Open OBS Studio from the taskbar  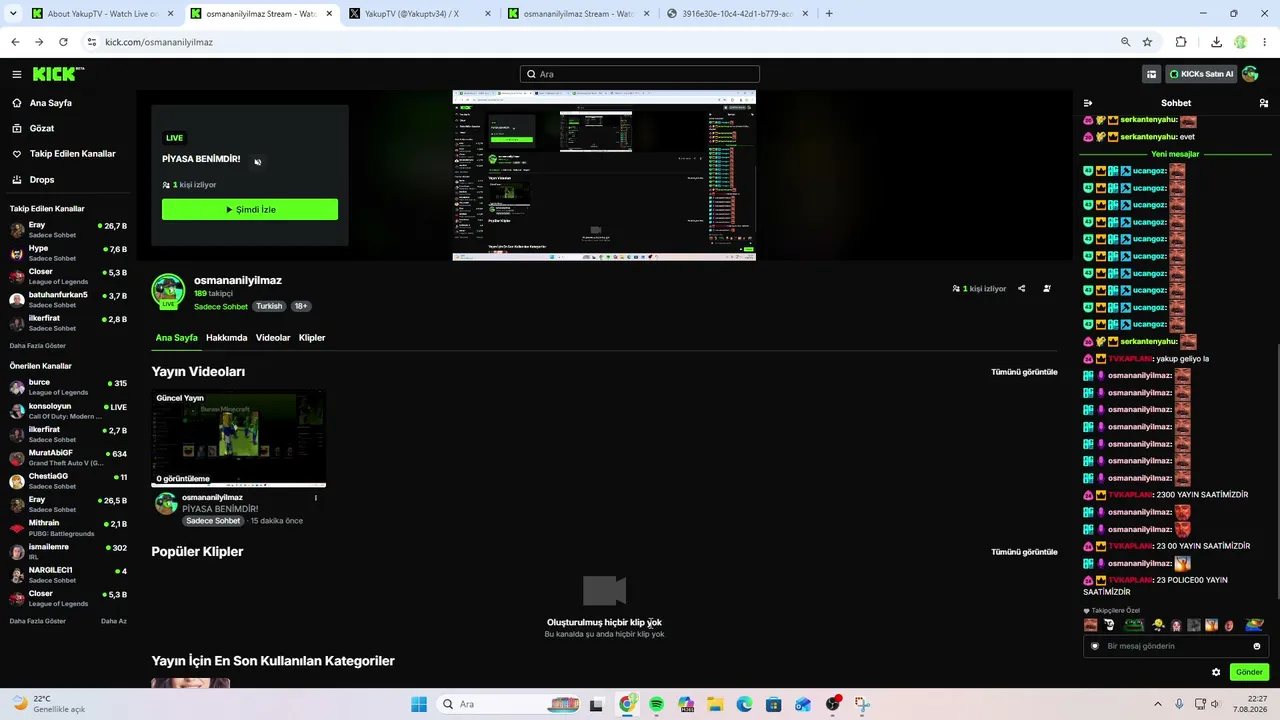(833, 704)
